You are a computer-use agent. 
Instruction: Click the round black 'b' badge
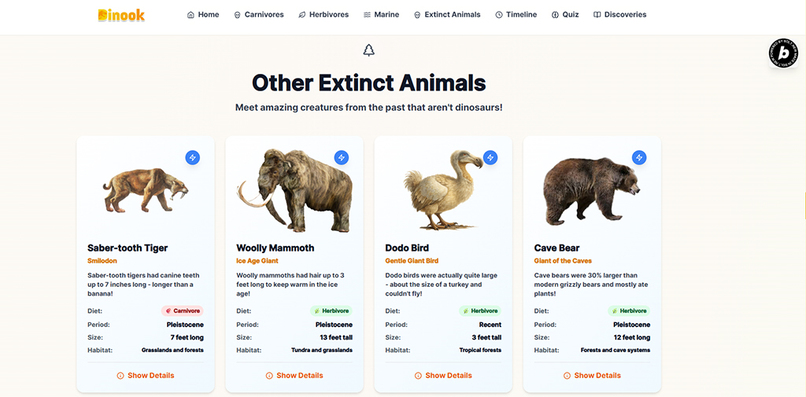[x=783, y=53]
